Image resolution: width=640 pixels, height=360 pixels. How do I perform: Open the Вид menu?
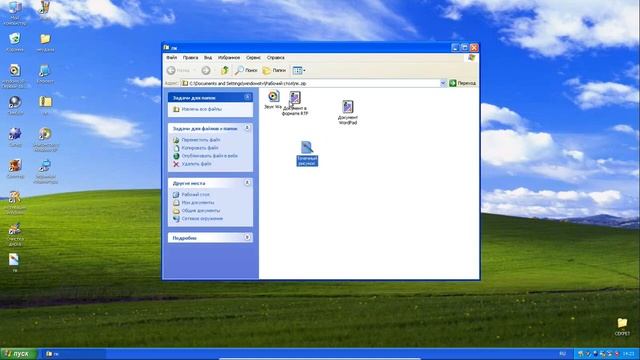208,58
